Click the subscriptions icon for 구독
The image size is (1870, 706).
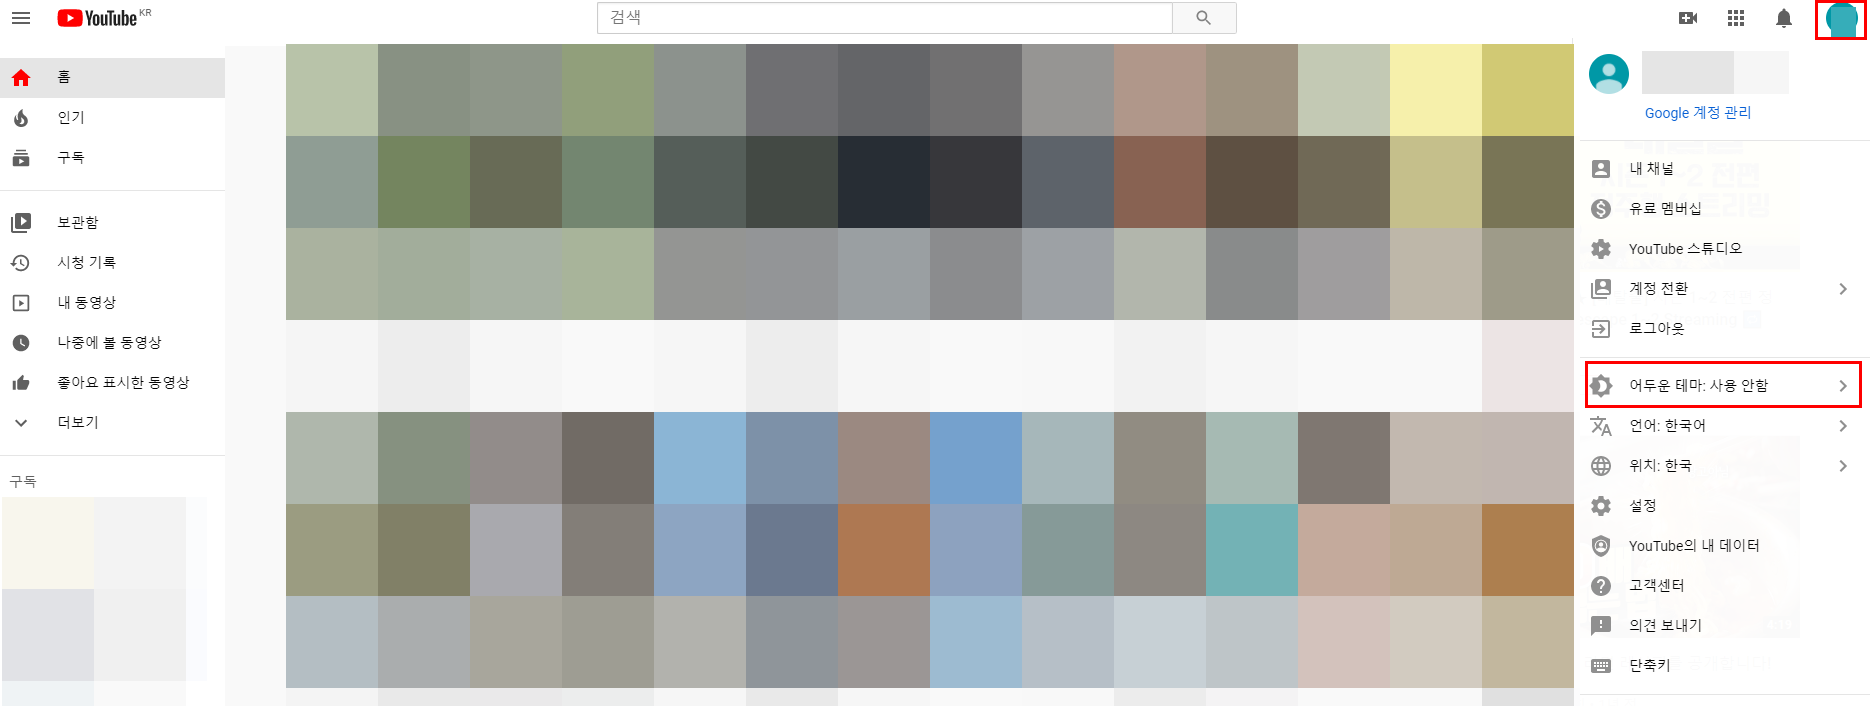[21, 158]
